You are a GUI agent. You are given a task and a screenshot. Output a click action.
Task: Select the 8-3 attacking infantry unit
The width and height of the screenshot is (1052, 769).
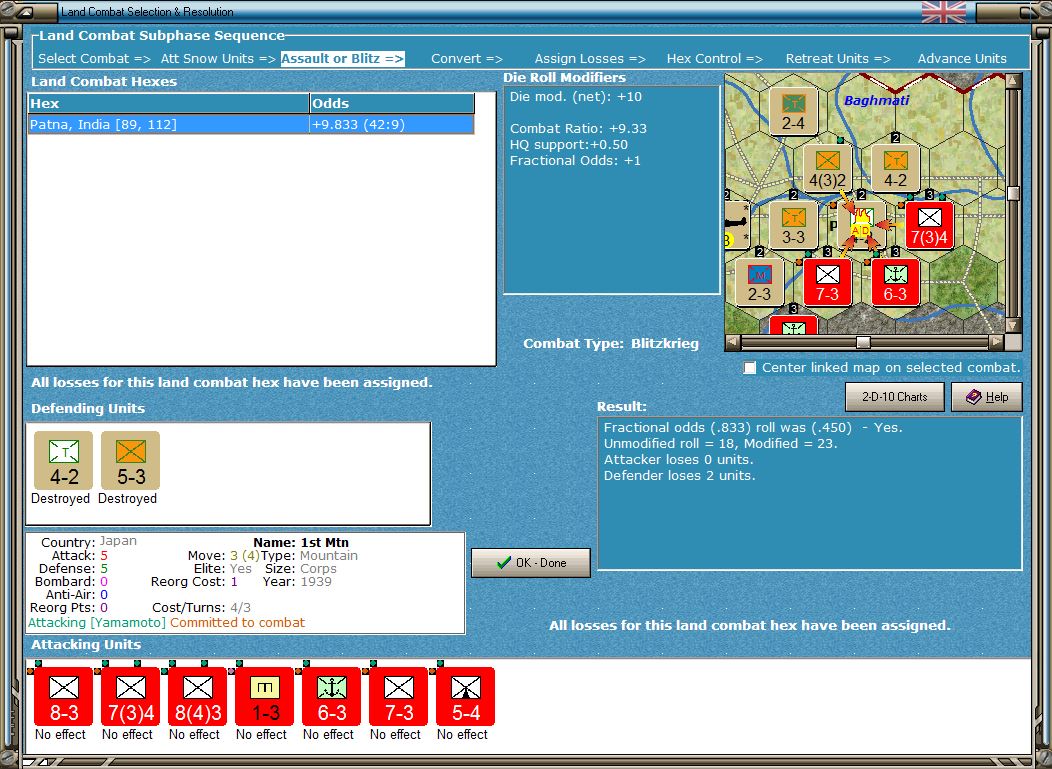click(64, 697)
